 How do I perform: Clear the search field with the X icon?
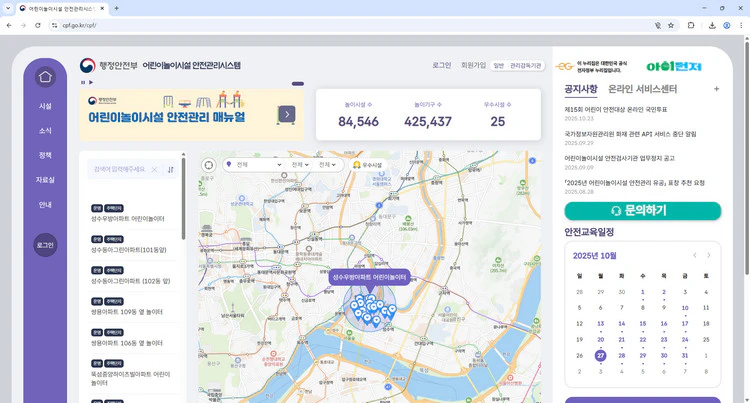tap(154, 169)
